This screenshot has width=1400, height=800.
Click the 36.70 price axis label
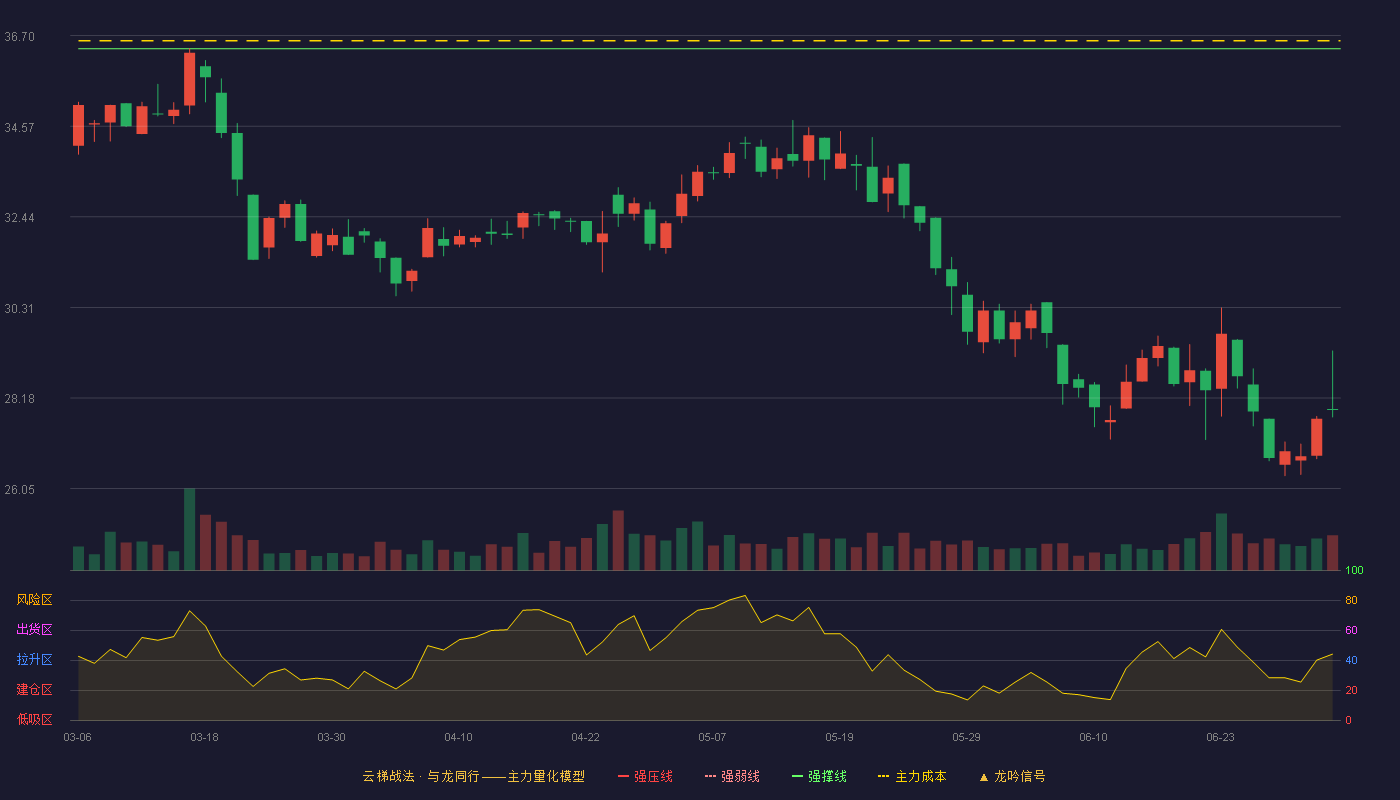[19, 37]
